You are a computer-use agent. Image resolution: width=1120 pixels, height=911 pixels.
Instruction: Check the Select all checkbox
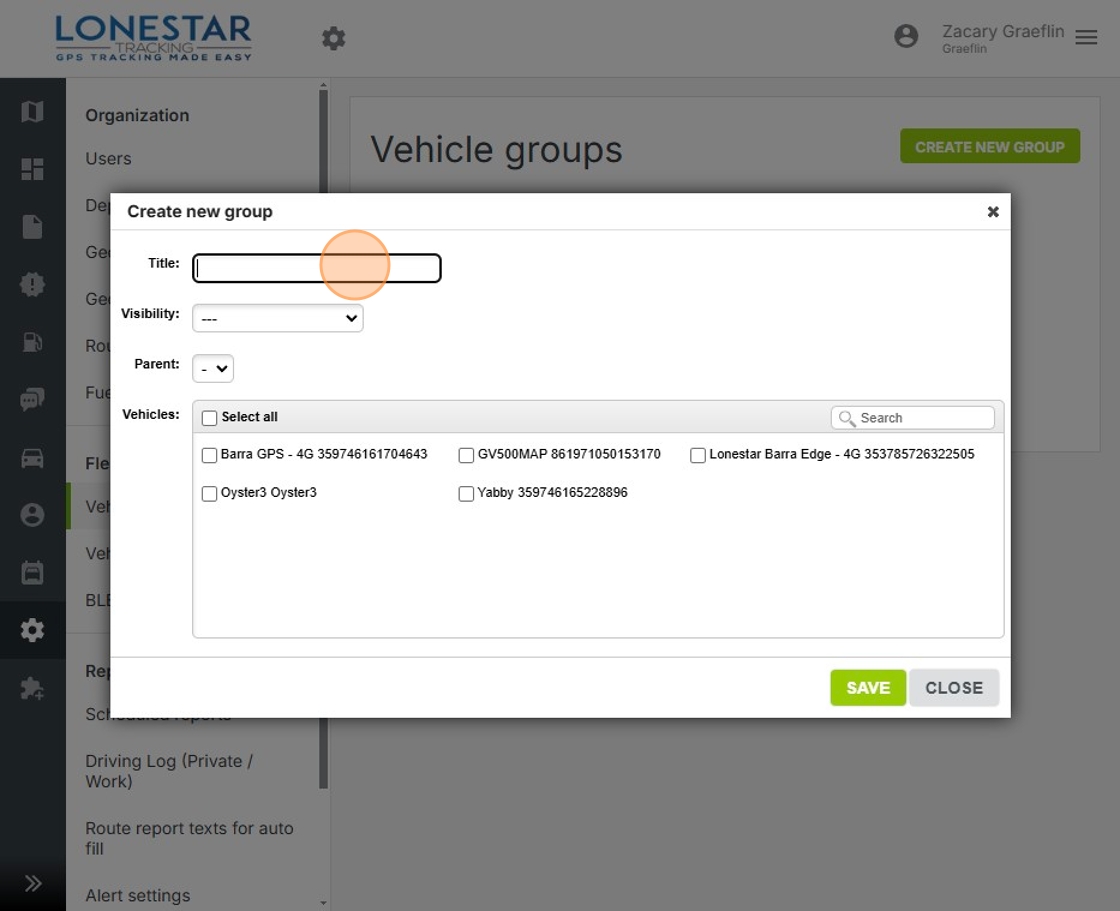(209, 418)
